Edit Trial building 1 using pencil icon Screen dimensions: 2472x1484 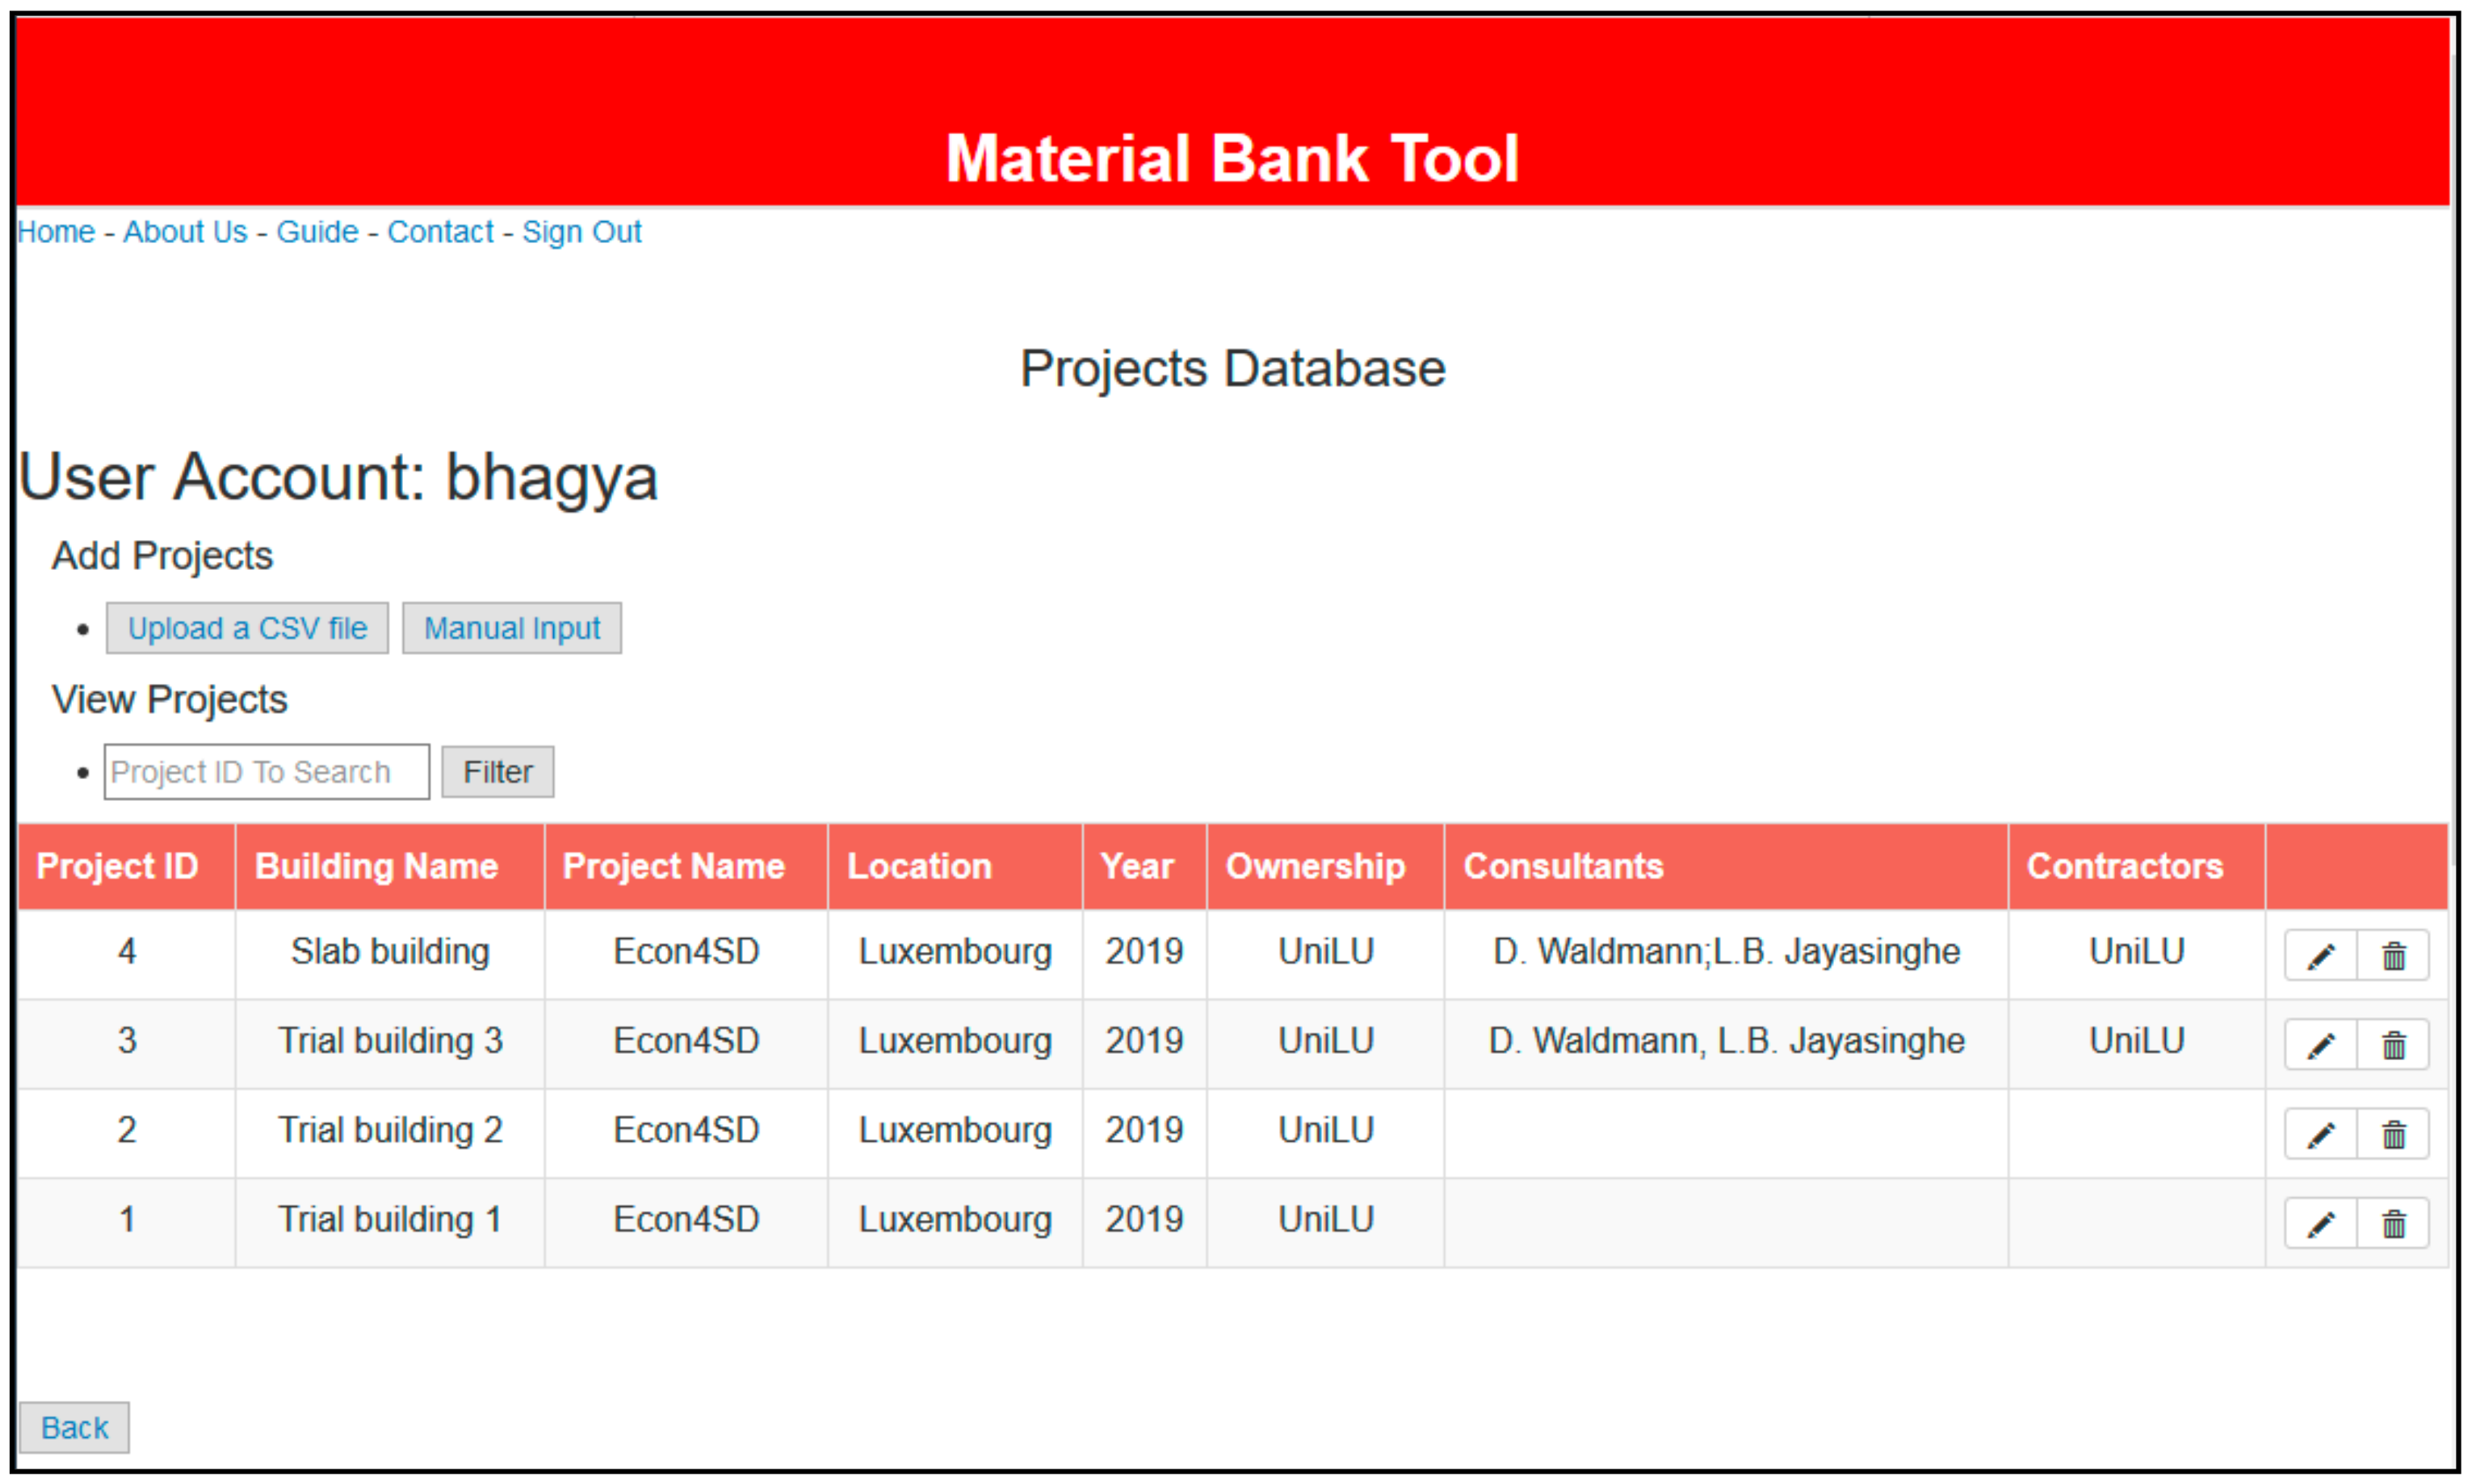pos(2320,1223)
